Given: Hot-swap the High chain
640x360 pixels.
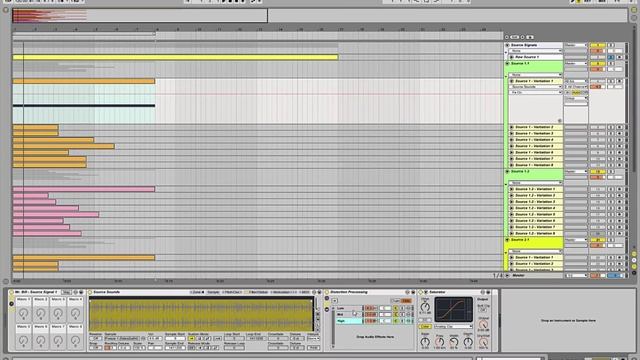Looking at the screenshot, I should [x=408, y=321].
